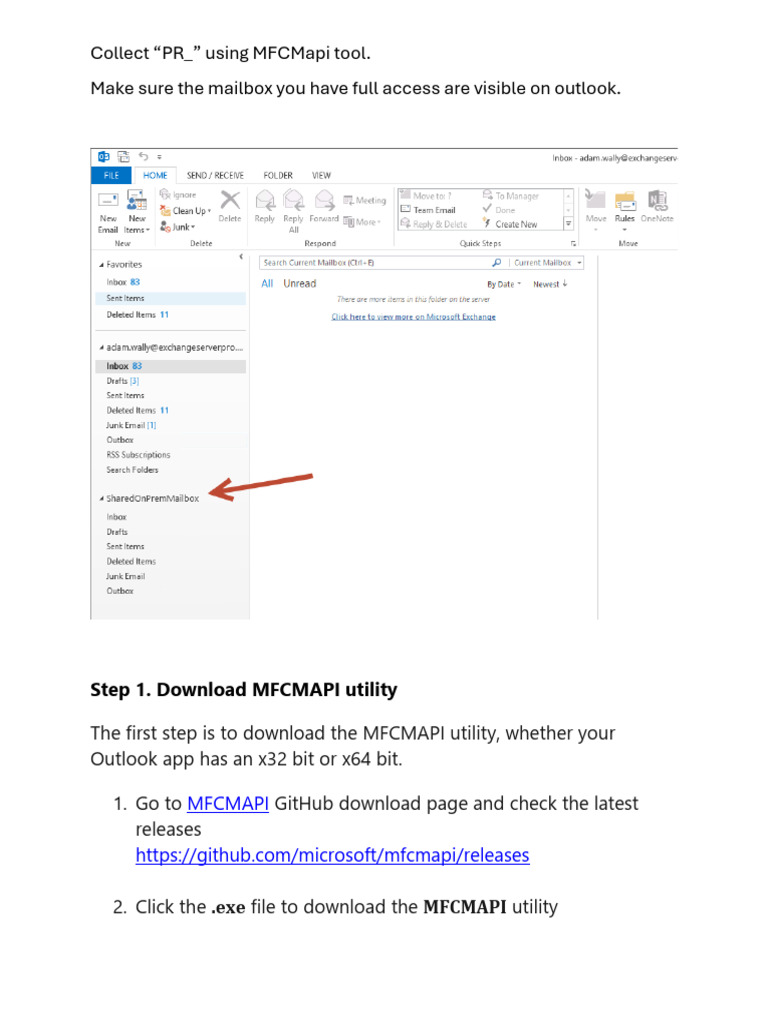
Task: Open Clean Up in the ribbon
Action: [x=185, y=210]
